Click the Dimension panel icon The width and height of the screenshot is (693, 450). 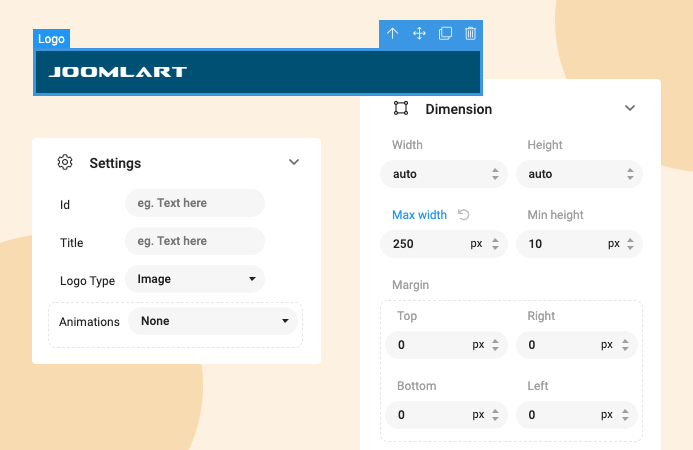(401, 108)
